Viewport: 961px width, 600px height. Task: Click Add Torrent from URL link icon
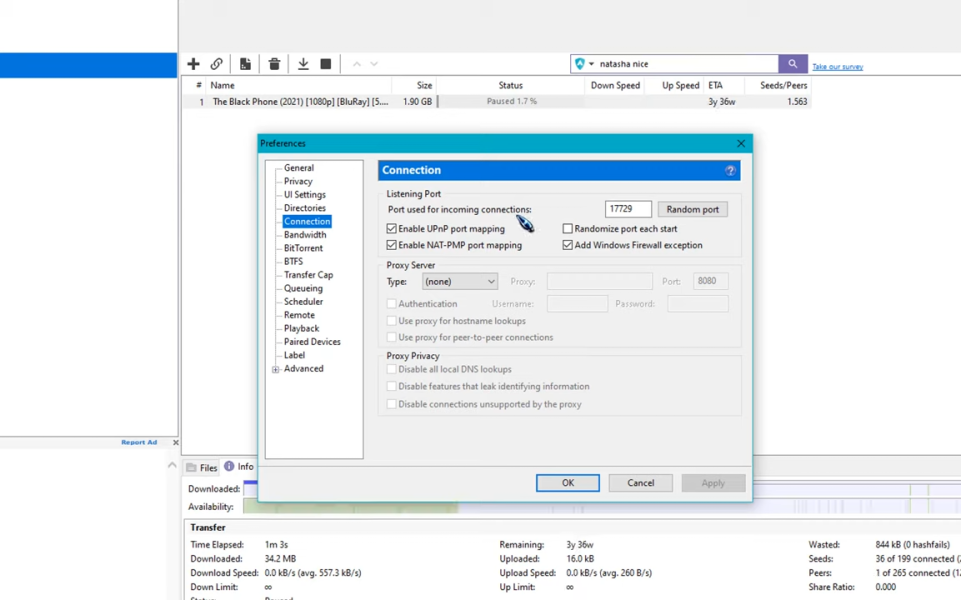point(216,64)
